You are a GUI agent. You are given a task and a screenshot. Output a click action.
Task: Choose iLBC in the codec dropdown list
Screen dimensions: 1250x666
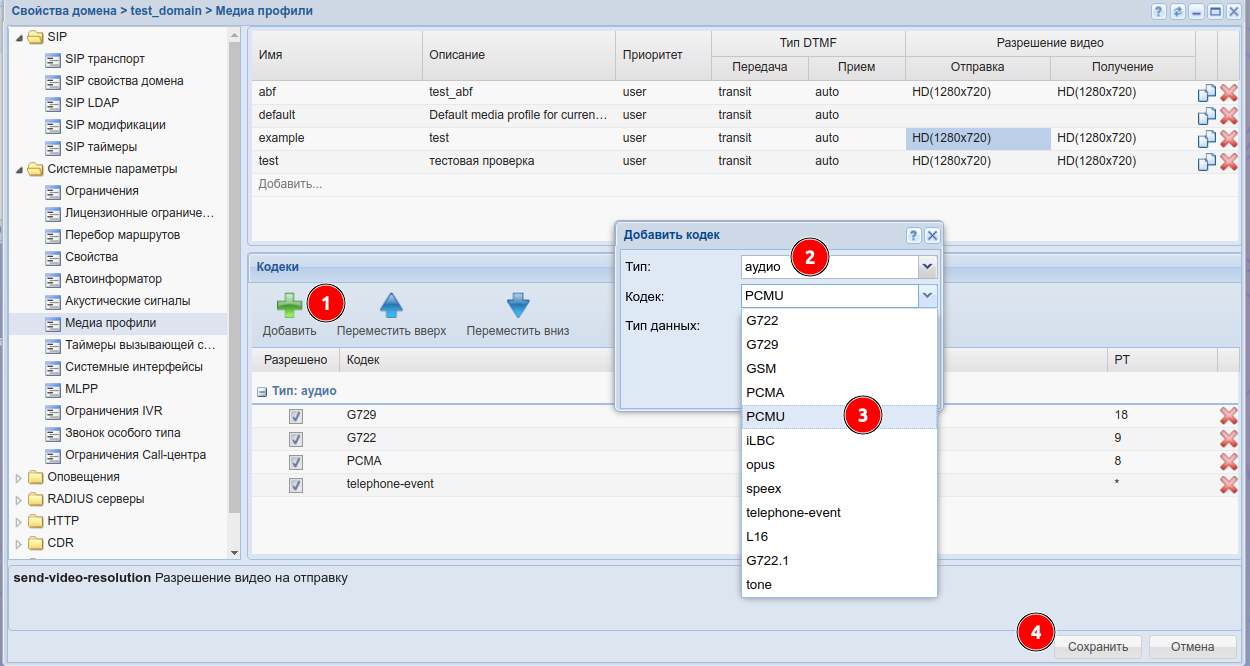coord(761,441)
